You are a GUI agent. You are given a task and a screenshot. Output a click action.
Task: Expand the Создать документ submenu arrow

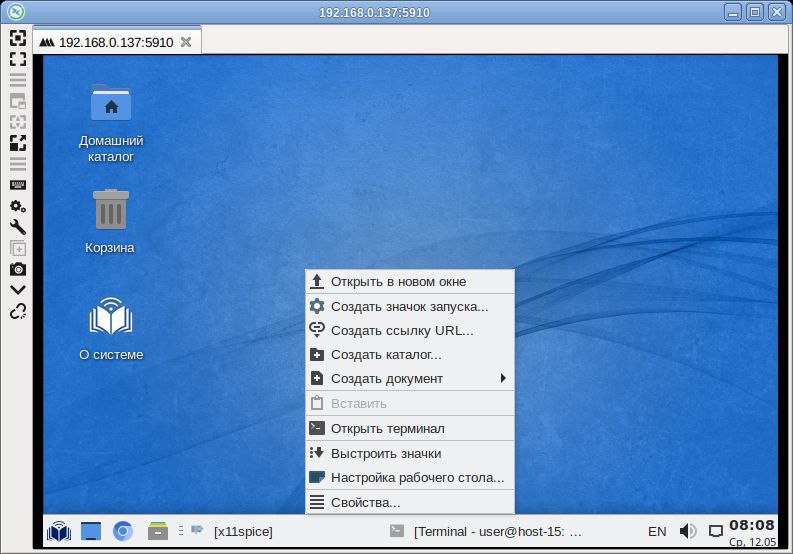[503, 378]
